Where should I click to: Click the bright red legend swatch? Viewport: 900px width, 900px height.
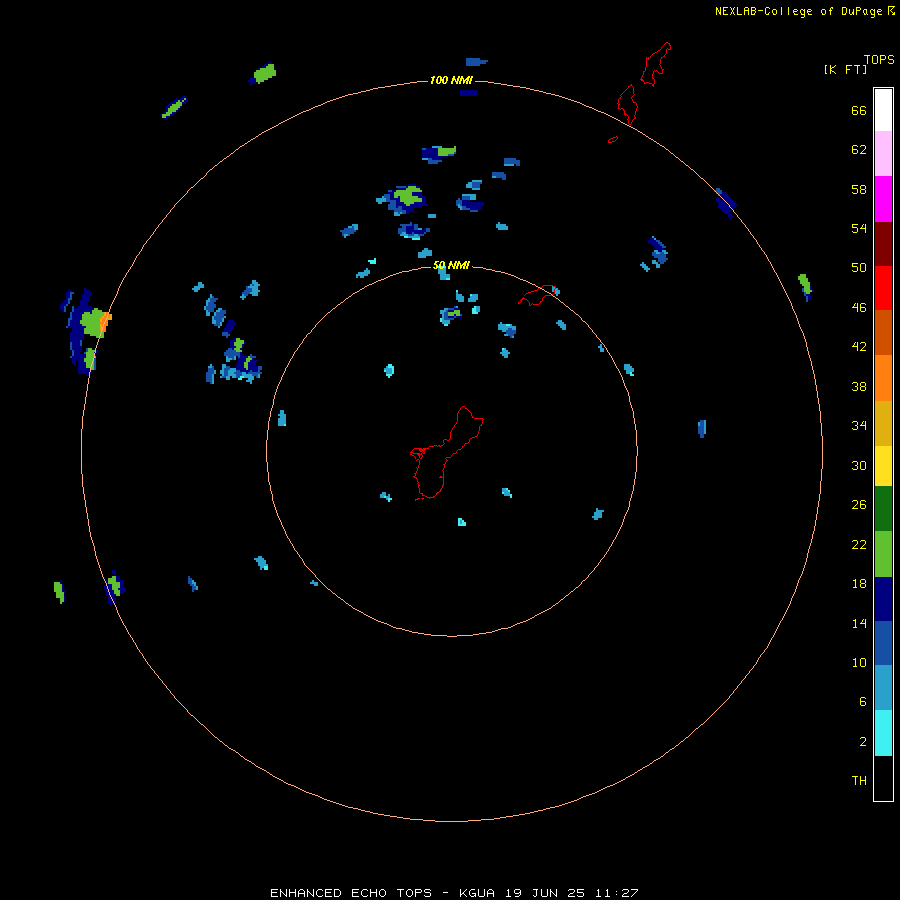point(883,288)
